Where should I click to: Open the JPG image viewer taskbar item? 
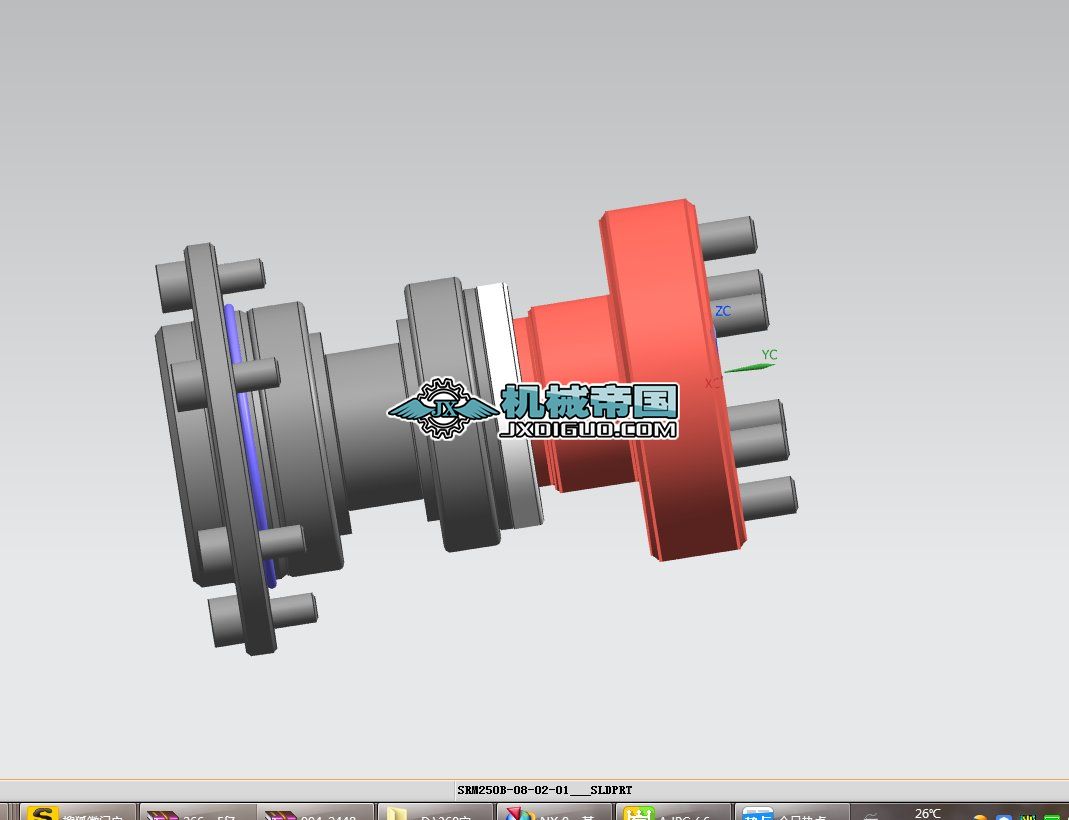(x=671, y=812)
